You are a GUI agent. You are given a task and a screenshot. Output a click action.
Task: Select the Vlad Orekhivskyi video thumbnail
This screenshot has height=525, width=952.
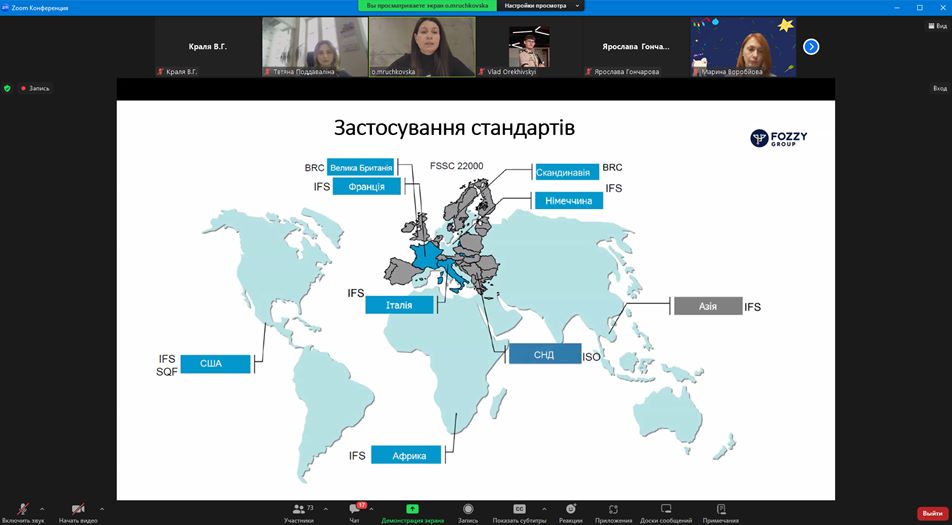[x=528, y=46]
